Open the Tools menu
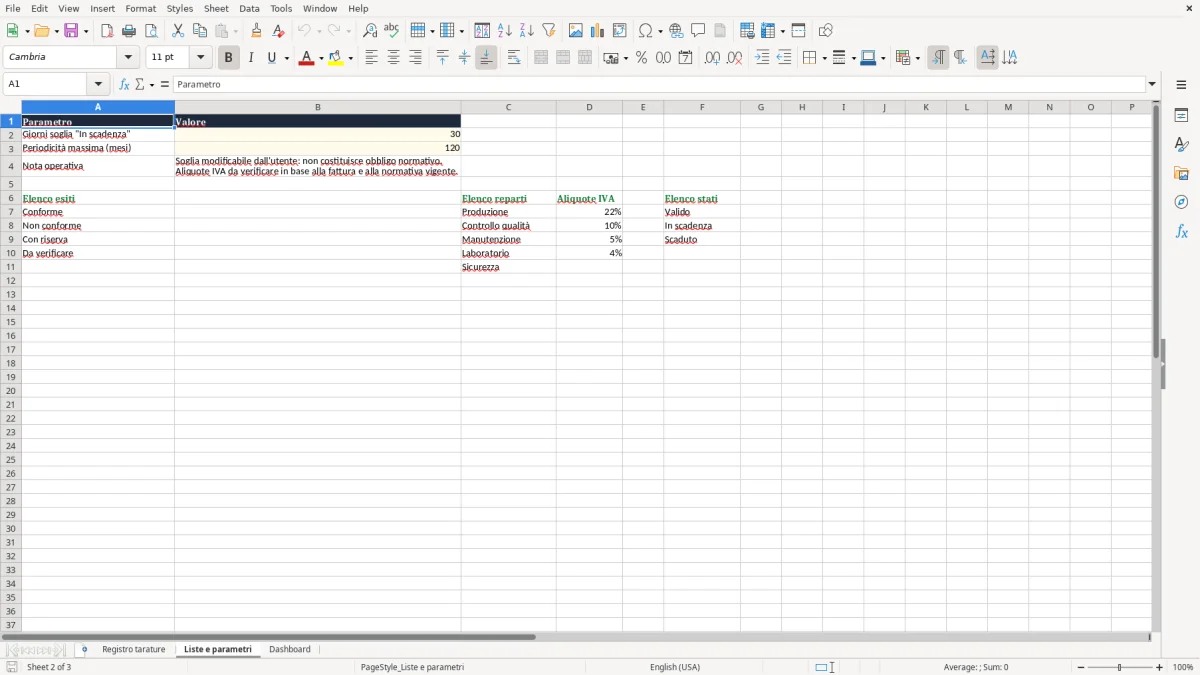The image size is (1200, 675). [281, 8]
